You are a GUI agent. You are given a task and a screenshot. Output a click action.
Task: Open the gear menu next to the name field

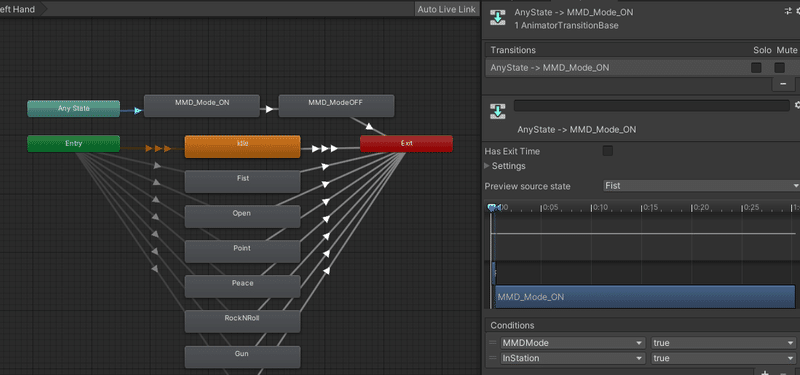pyautogui.click(x=797, y=106)
